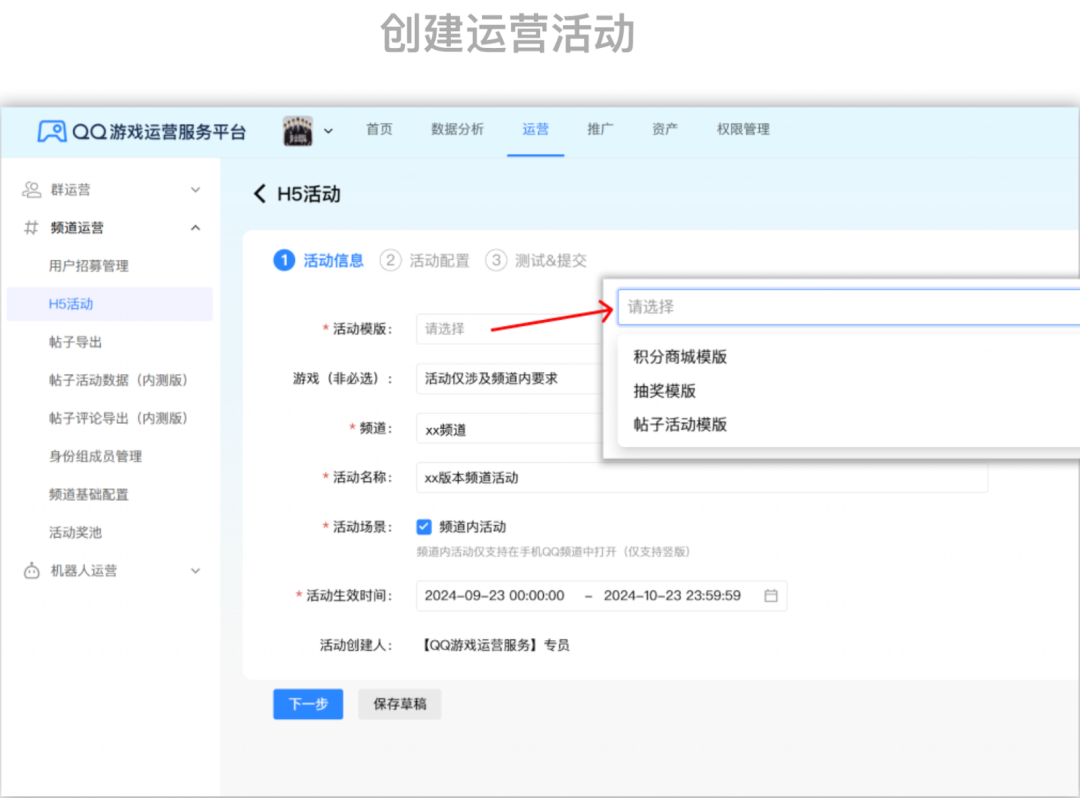Click step 3 测试&提交 circle icon
The width and height of the screenshot is (1080, 798).
pos(496,261)
